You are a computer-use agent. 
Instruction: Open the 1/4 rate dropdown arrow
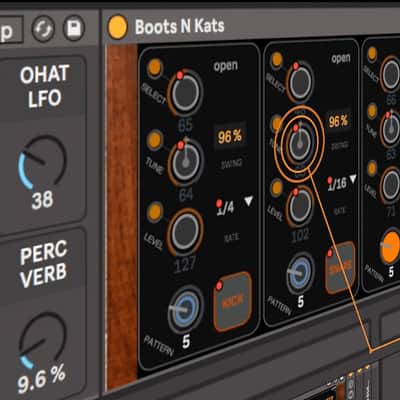249,201
